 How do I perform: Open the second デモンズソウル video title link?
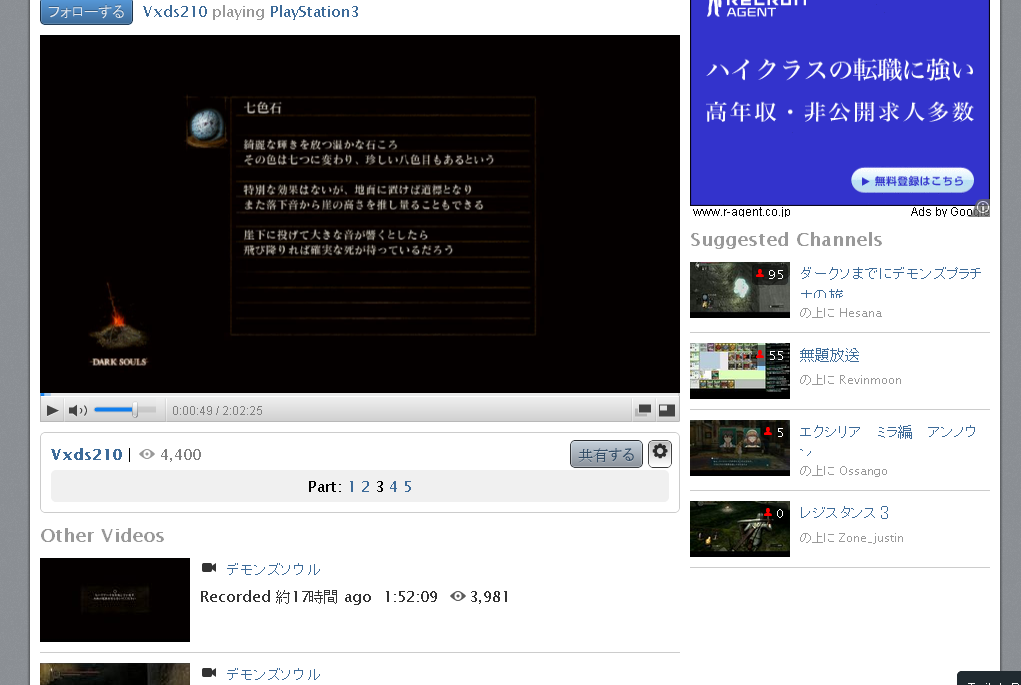(x=273, y=674)
